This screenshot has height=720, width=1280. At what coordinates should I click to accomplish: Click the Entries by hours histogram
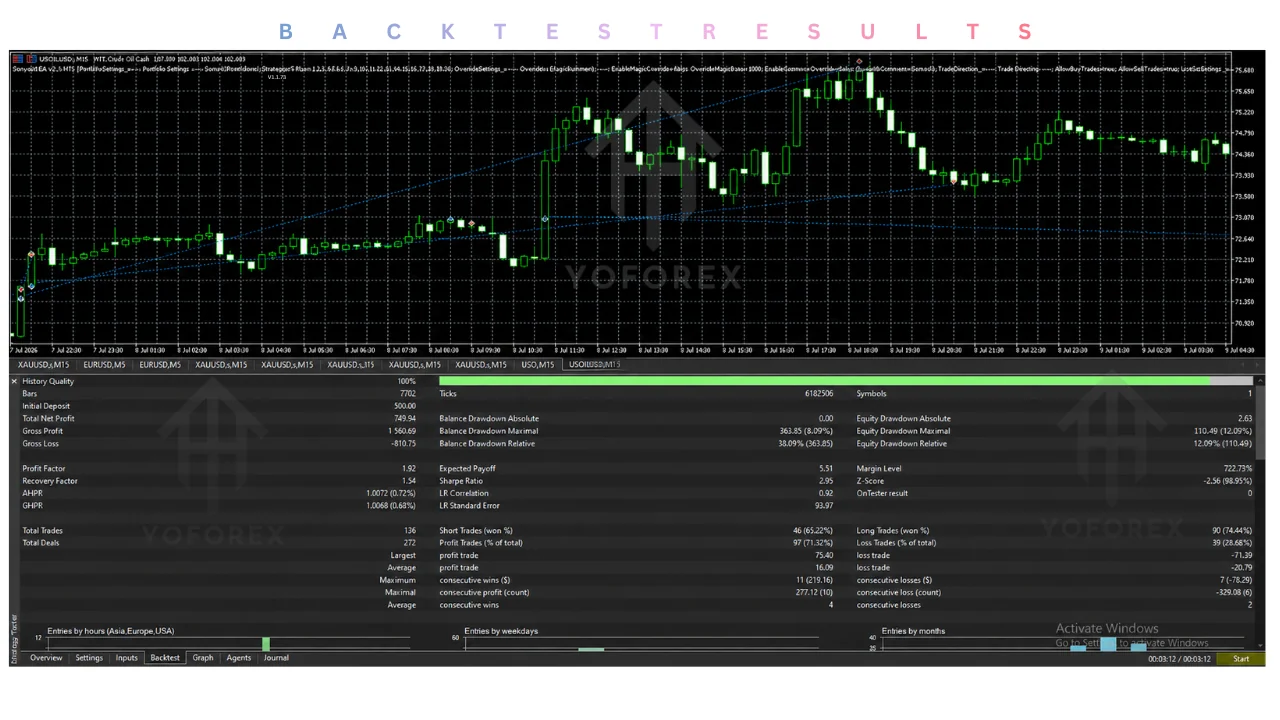click(x=228, y=643)
